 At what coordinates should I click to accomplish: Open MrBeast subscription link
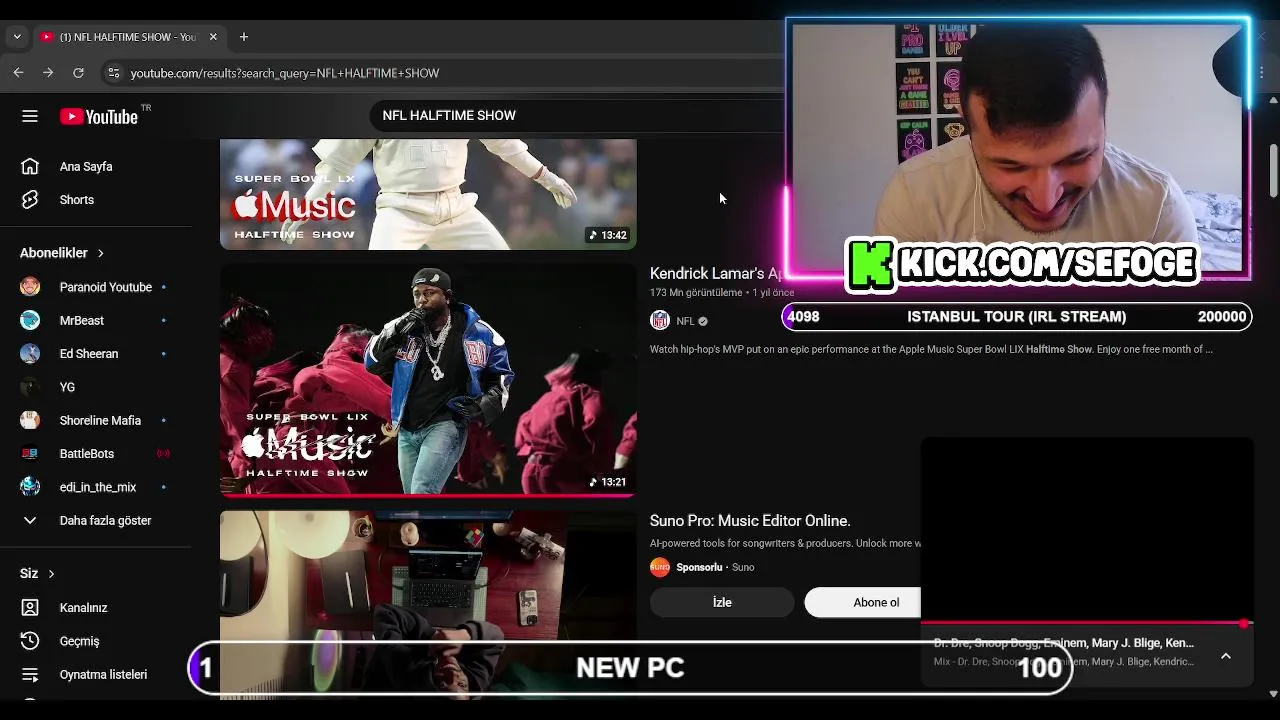coord(82,320)
